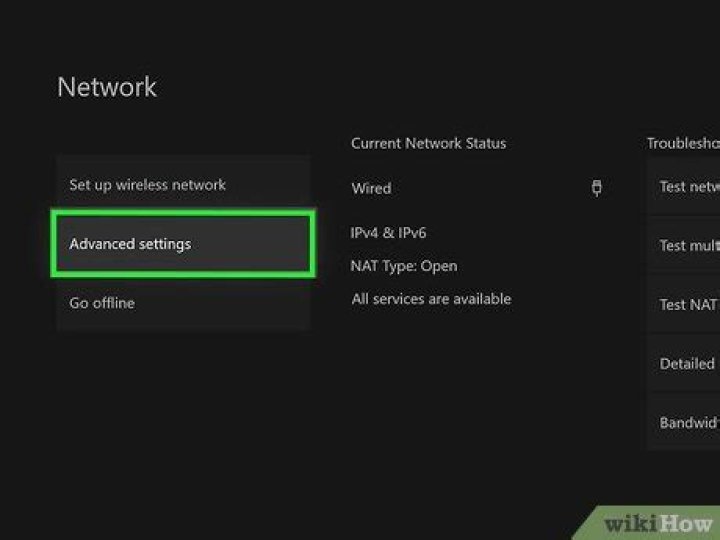Start the Test multiplayer connection tile

tap(686, 245)
